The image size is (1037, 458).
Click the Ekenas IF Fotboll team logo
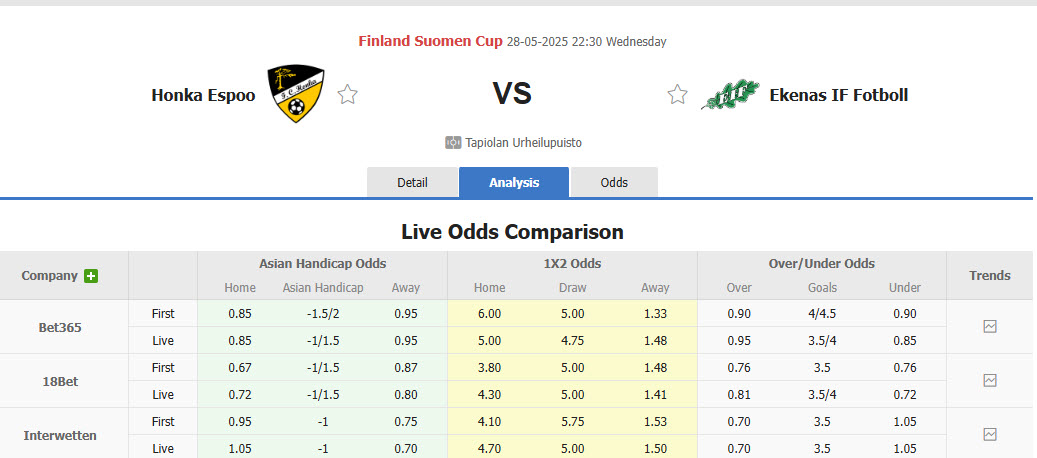730,95
